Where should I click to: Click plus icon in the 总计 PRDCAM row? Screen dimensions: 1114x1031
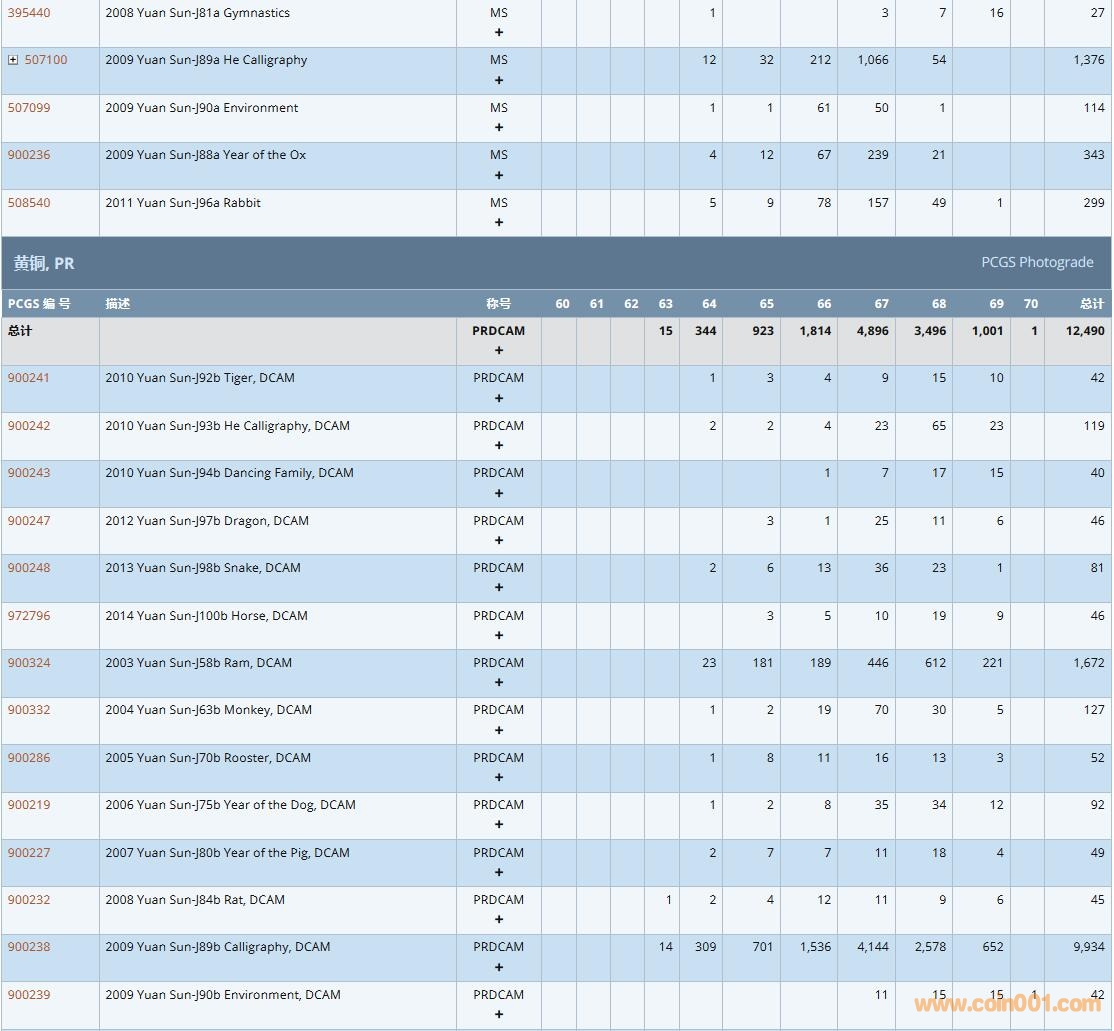pyautogui.click(x=499, y=350)
